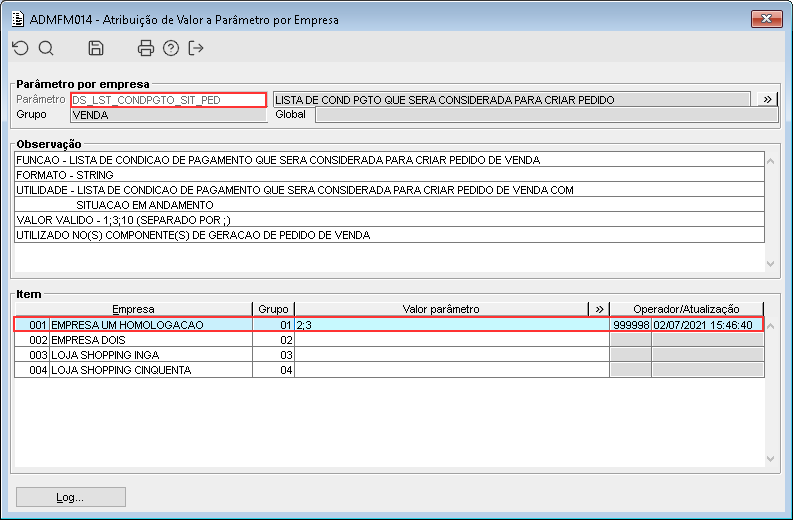This screenshot has width=793, height=520.
Task: Select row LOJA SHOPPING CINQUENTA
Action: (x=388, y=370)
